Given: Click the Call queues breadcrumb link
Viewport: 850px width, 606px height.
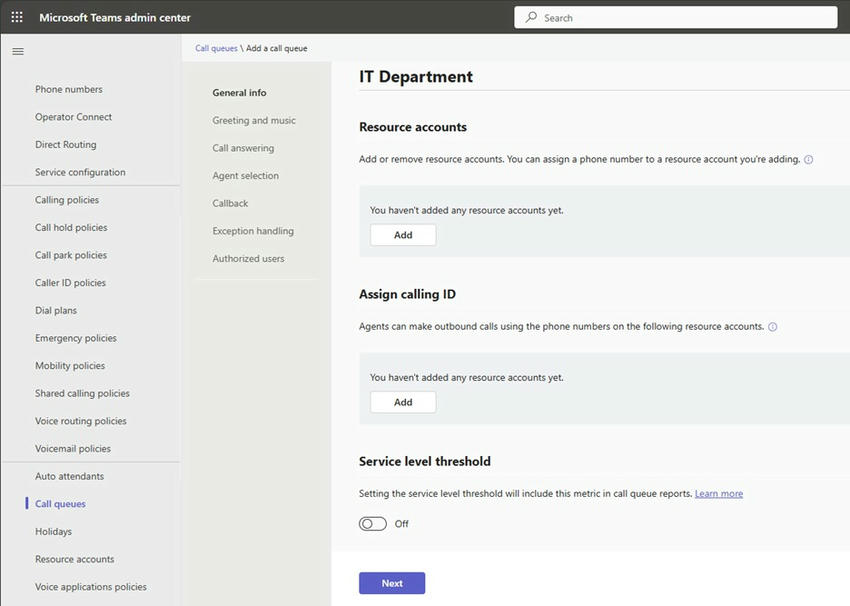Looking at the screenshot, I should pos(216,48).
